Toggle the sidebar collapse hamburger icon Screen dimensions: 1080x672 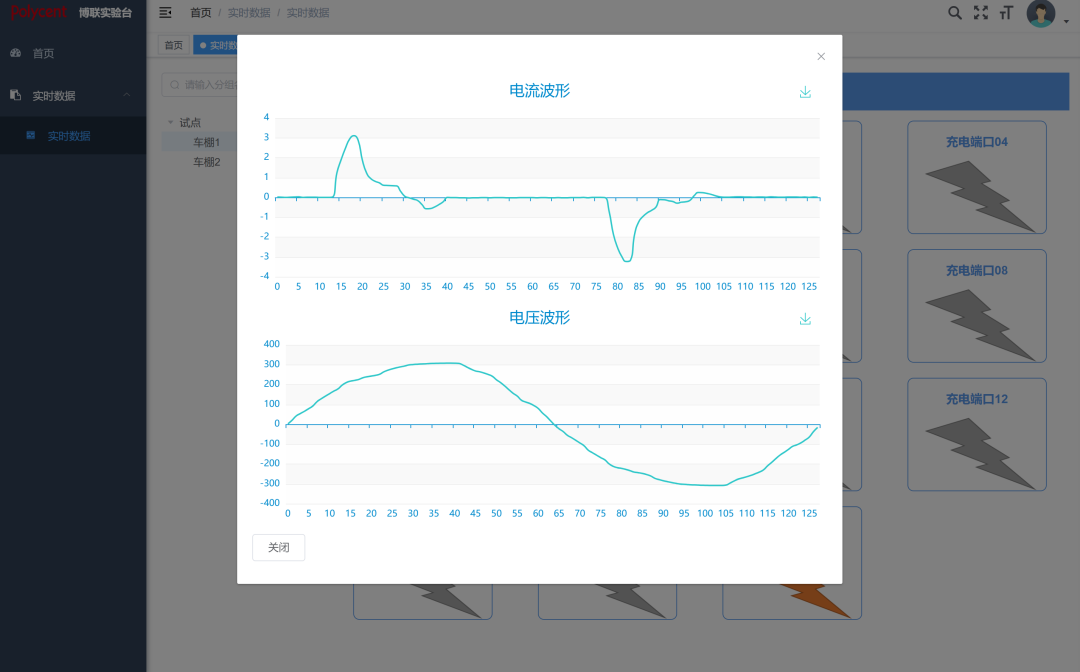tap(166, 13)
